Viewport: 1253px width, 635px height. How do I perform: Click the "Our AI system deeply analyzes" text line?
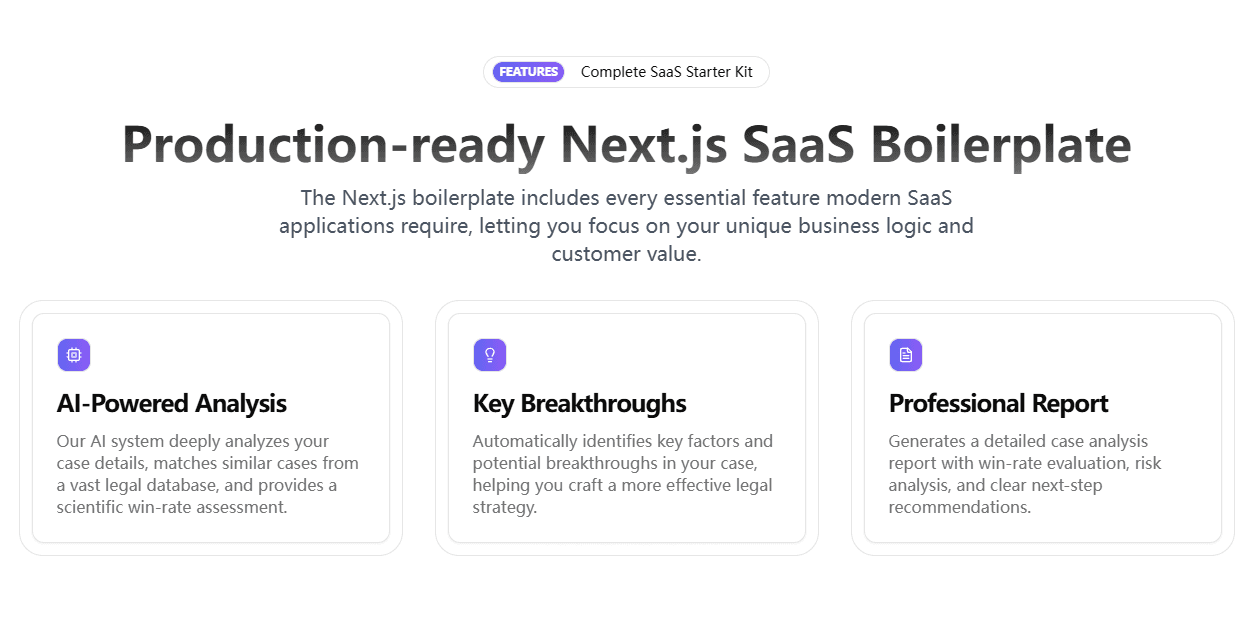[x=193, y=441]
